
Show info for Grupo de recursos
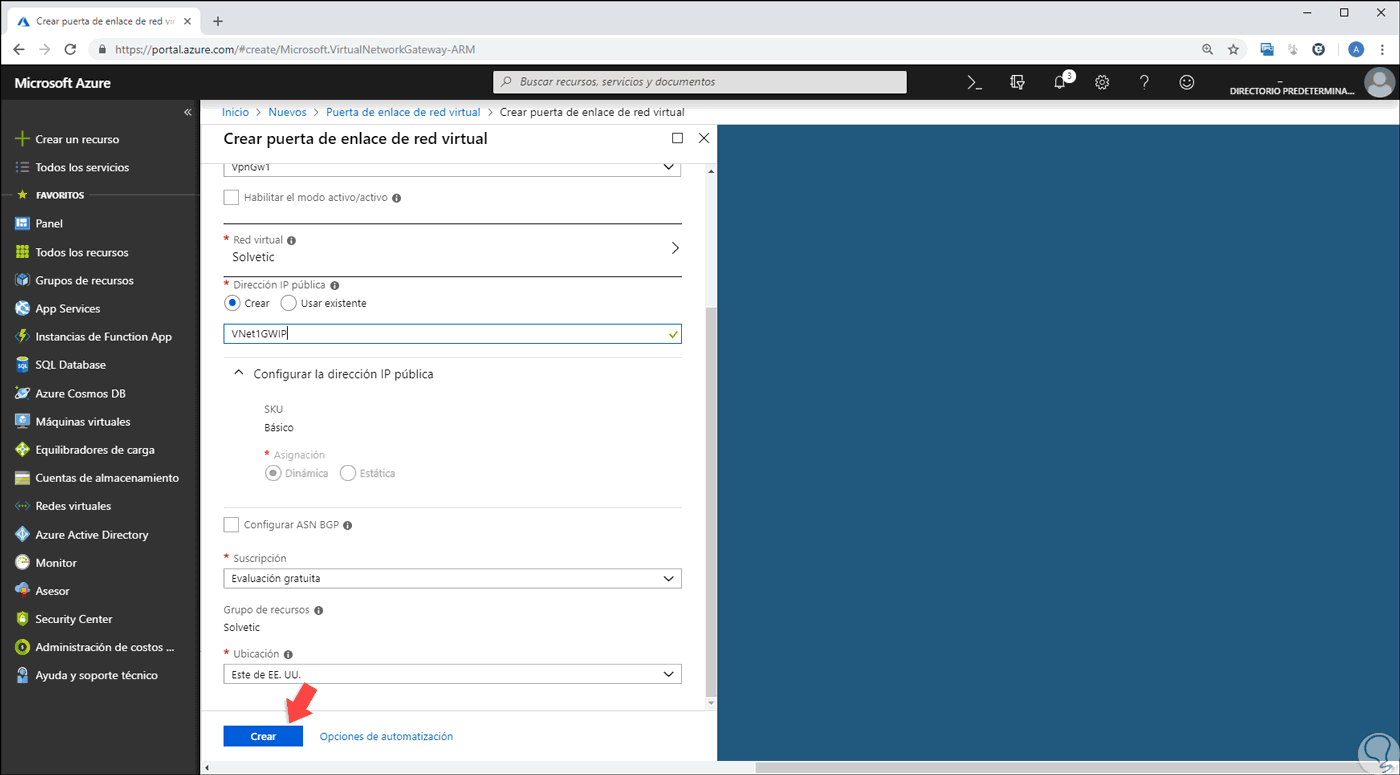pos(319,610)
